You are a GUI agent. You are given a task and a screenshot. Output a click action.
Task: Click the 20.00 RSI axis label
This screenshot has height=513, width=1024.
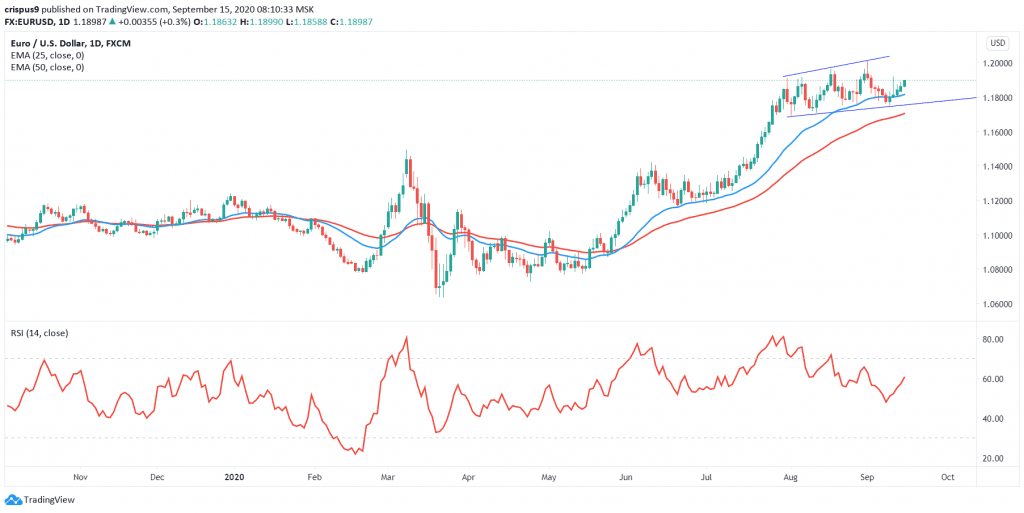pos(994,458)
